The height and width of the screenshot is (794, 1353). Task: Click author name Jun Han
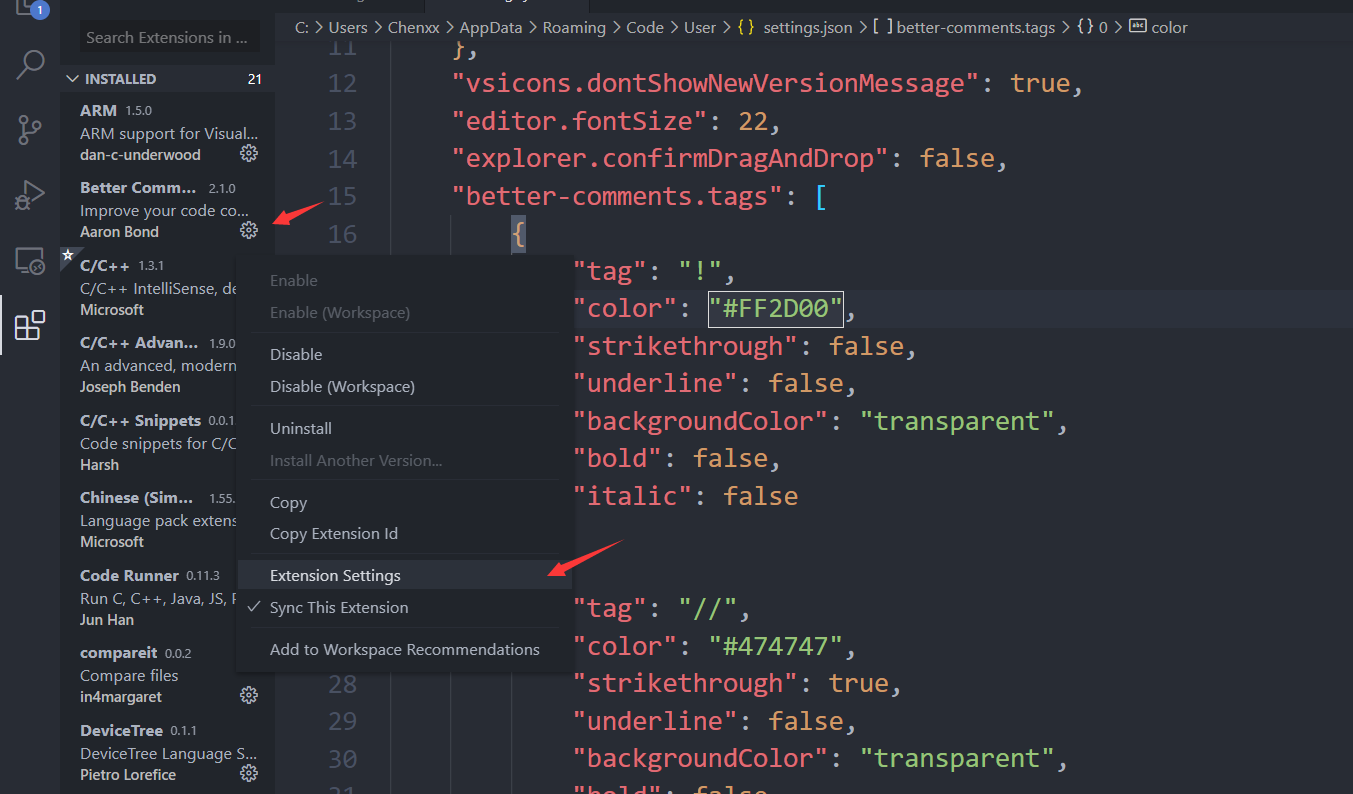coord(107,620)
